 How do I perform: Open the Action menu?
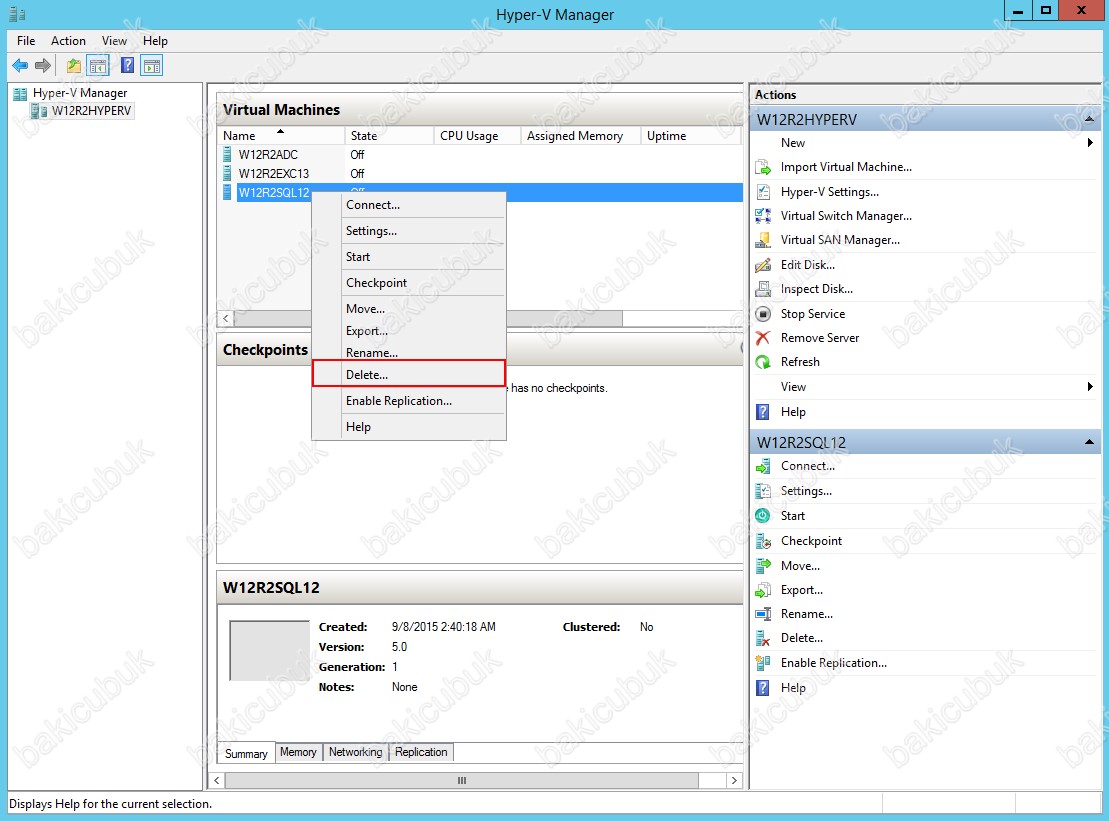69,41
